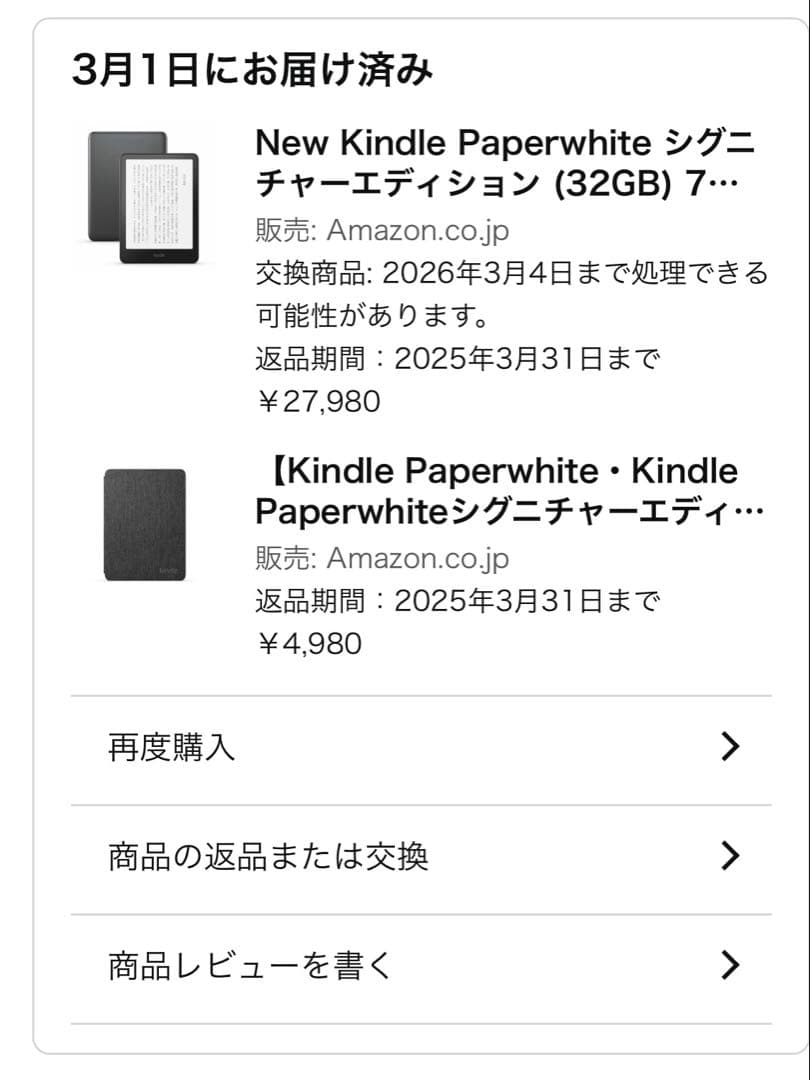
Task: Expand the chevron next to 再度購入
Action: (732, 746)
